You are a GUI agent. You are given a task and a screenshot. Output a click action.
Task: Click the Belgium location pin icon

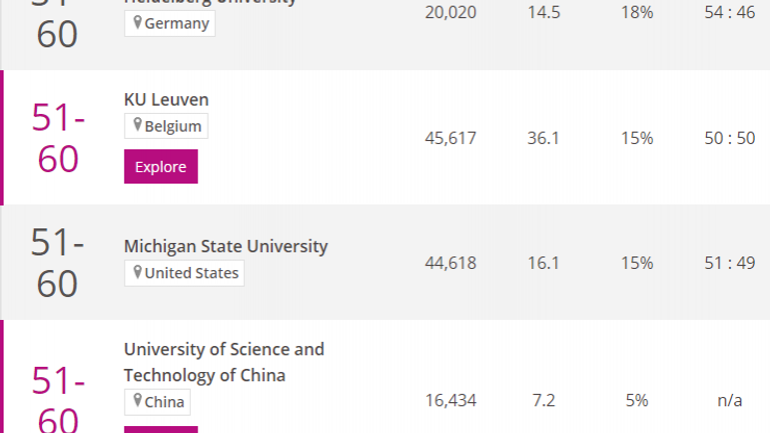tap(138, 125)
